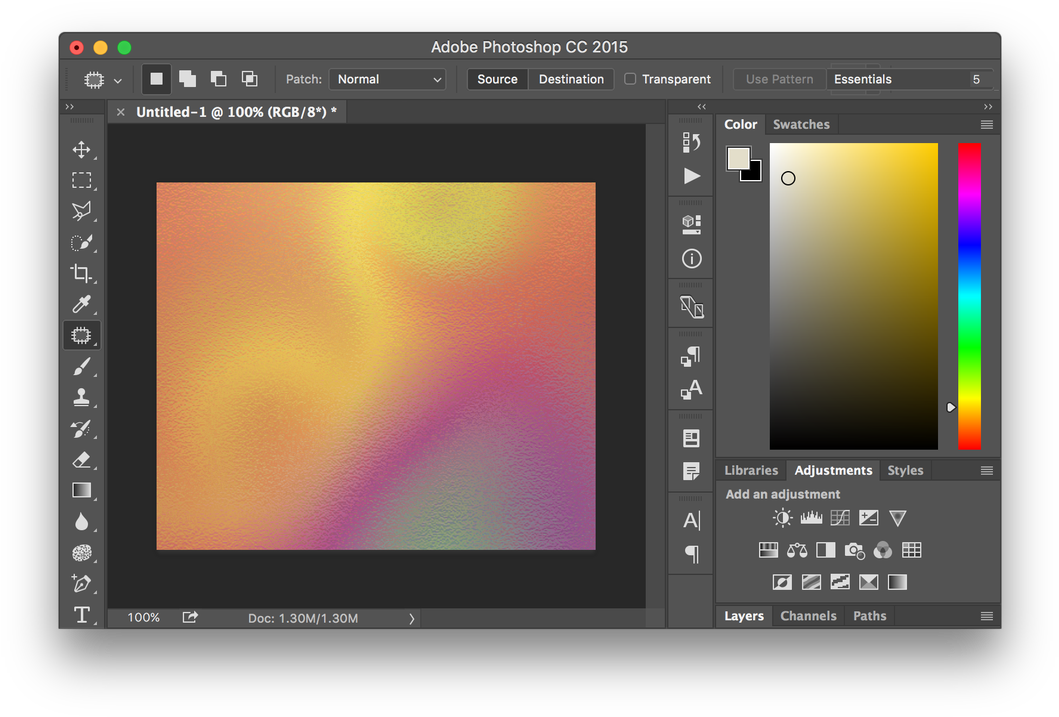Select the Gradient tool
The image size is (1059, 717).
pos(82,490)
